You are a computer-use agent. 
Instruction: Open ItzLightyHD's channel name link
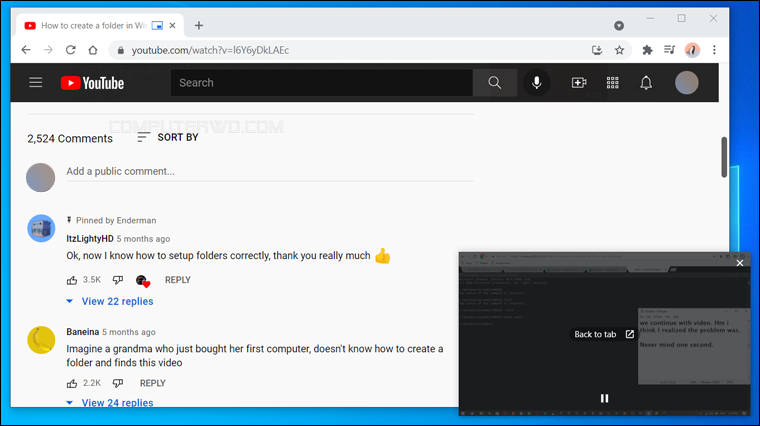90,239
